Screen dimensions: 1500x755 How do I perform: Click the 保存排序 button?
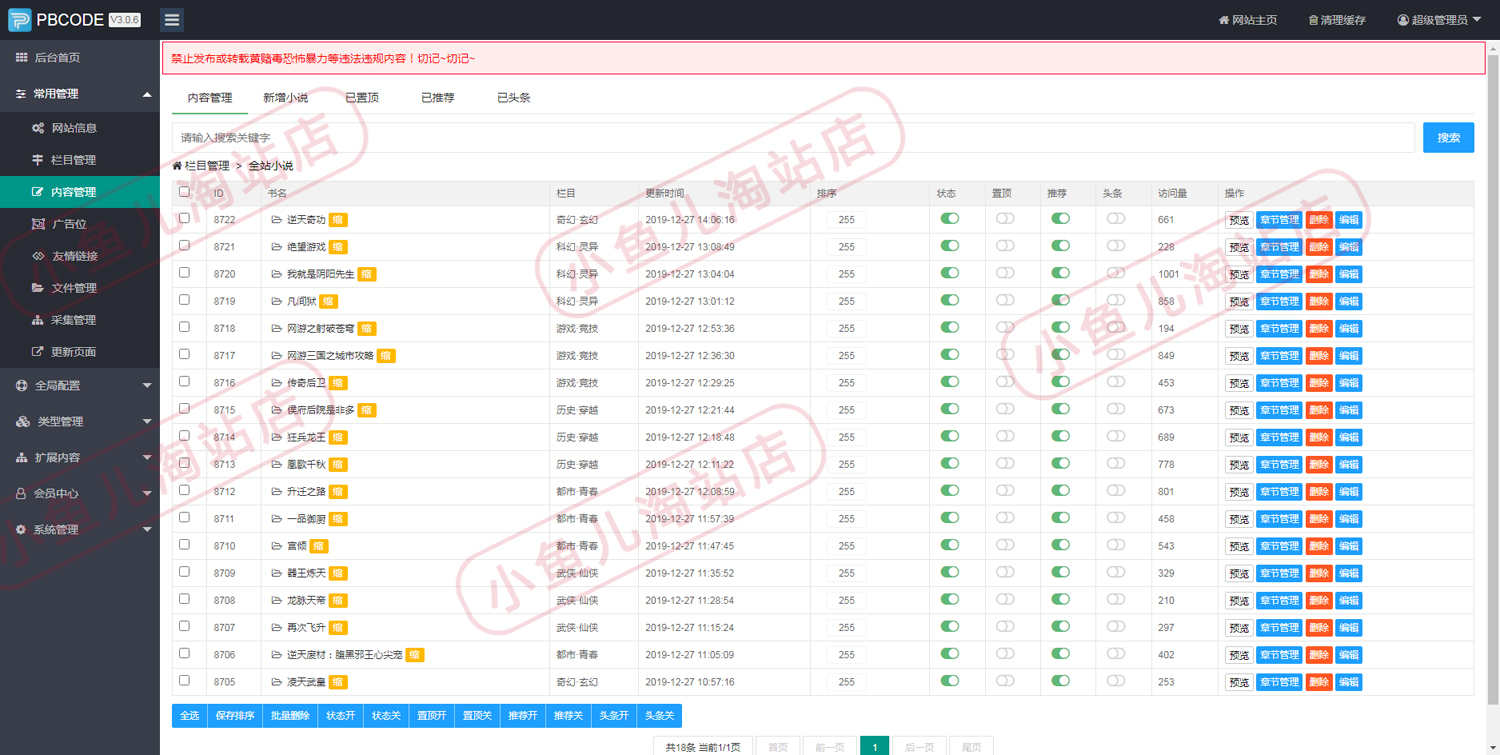pos(235,716)
